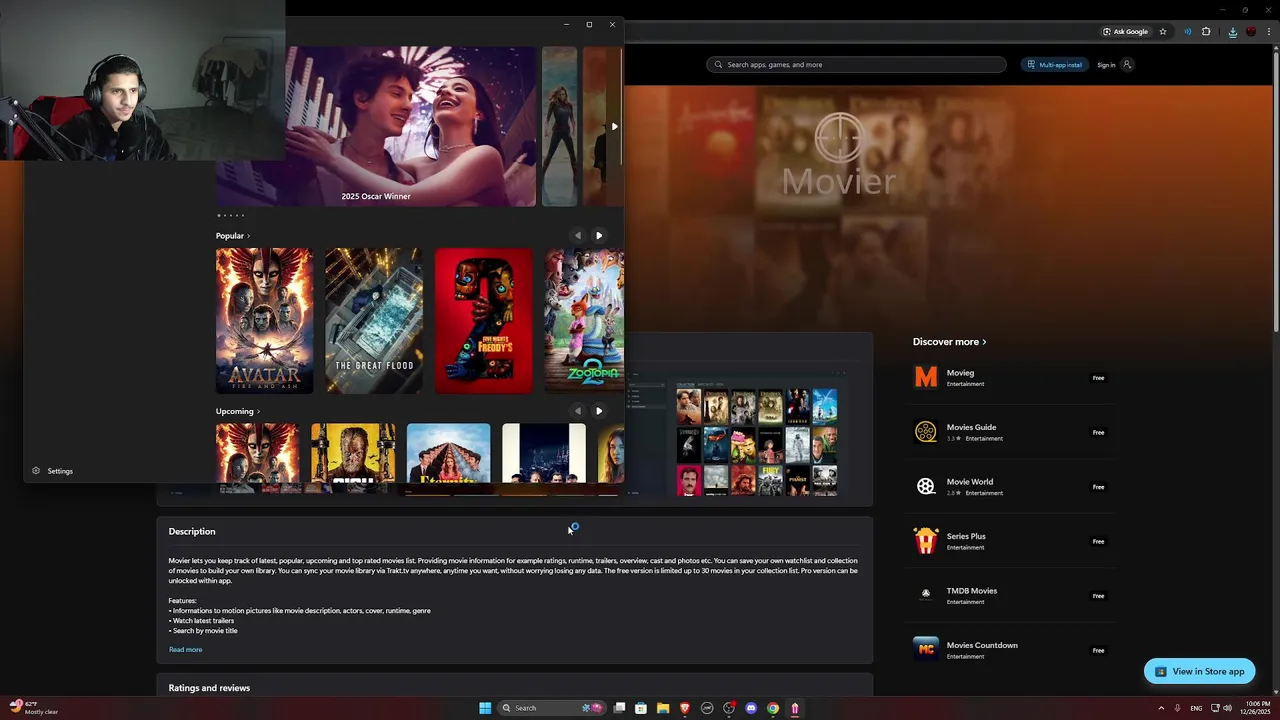Open the browser Extensions puzzle icon

point(1206,32)
